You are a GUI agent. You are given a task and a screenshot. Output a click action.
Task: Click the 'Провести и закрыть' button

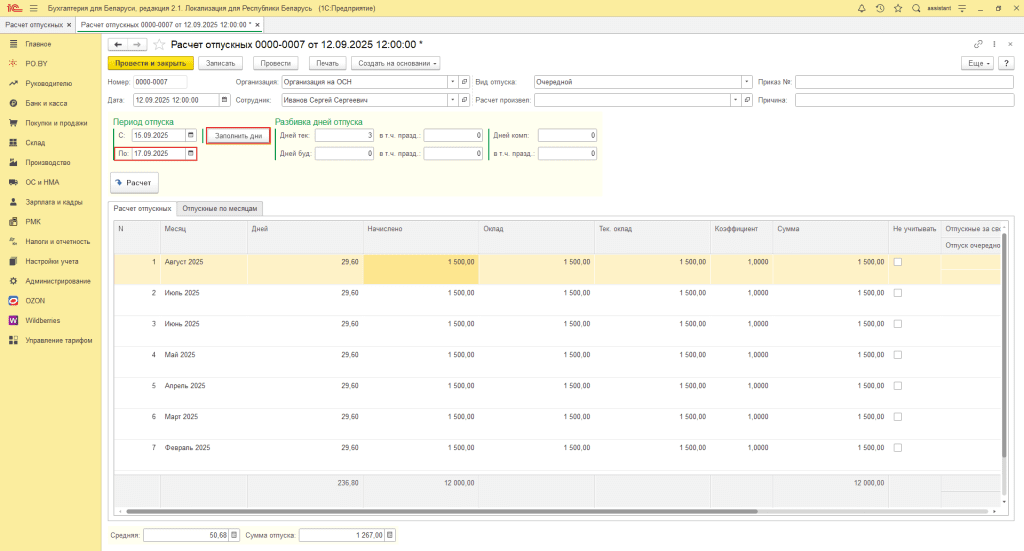pyautogui.click(x=150, y=63)
